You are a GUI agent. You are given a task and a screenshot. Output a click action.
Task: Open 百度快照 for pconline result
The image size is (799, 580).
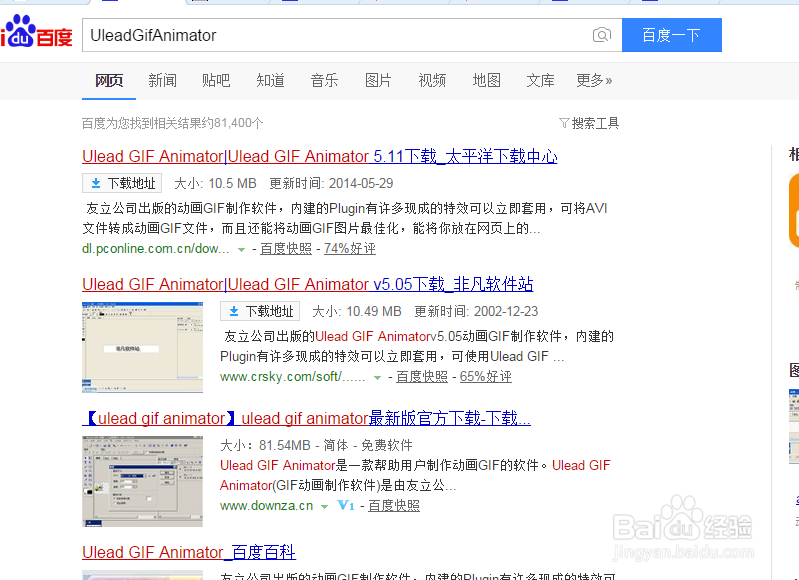click(286, 249)
